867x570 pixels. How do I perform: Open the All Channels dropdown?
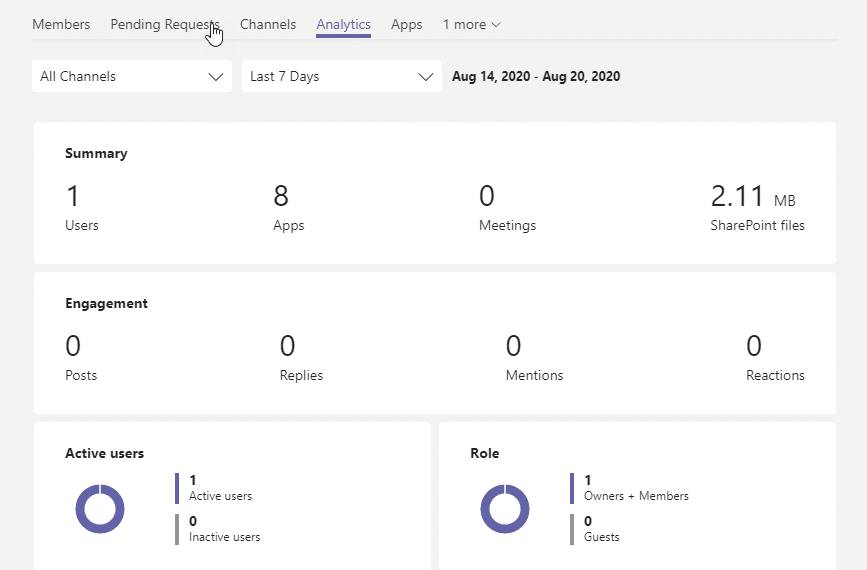coord(132,76)
